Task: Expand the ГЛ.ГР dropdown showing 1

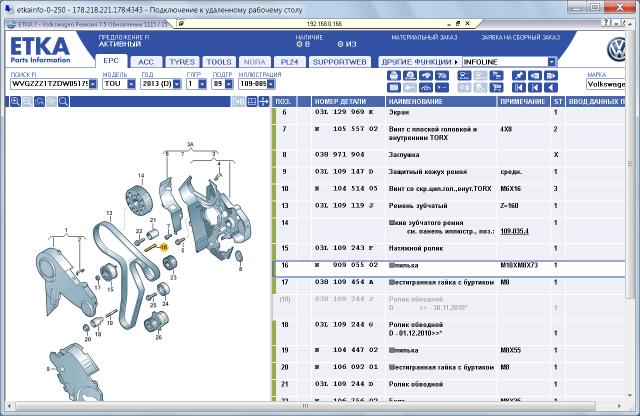Action: 202,84
